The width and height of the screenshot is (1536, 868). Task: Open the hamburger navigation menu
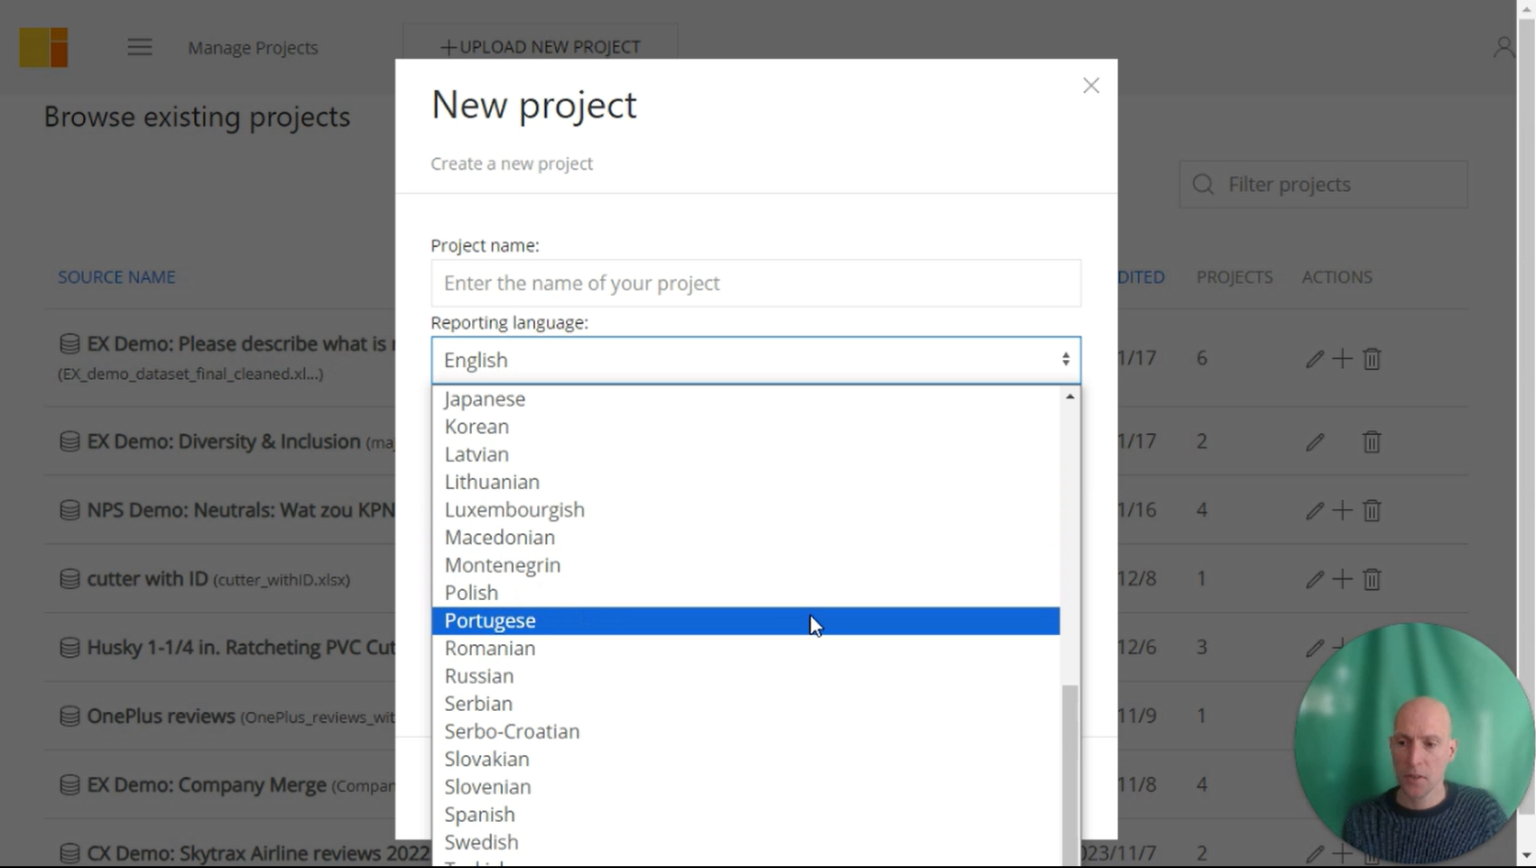click(139, 47)
